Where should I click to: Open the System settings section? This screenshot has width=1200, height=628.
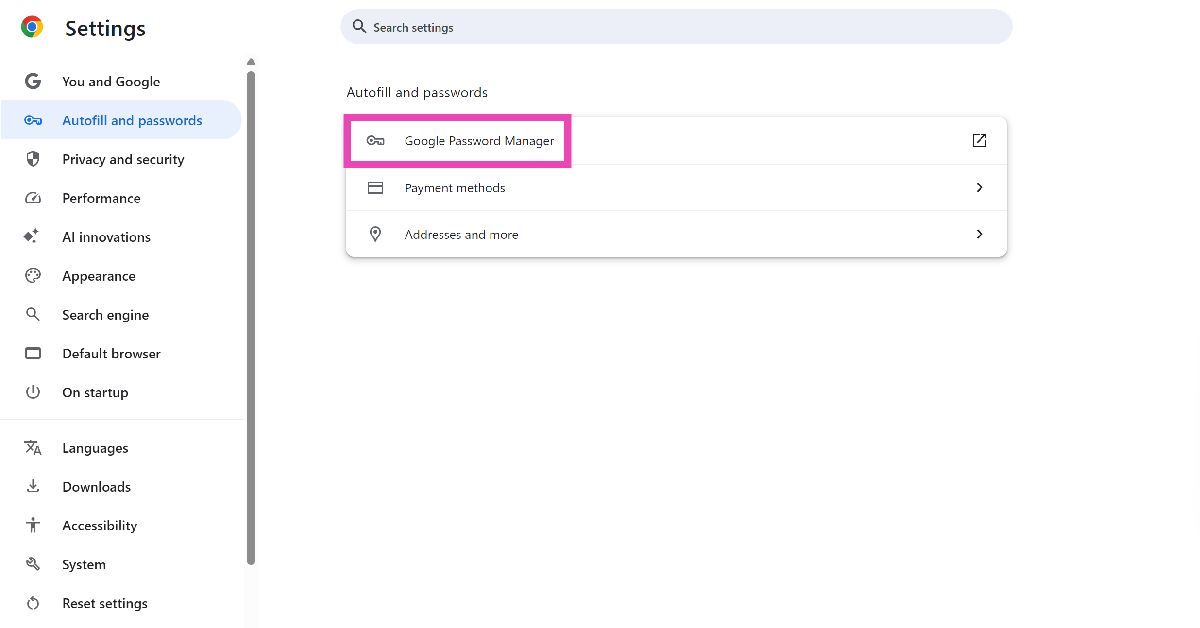coord(121,565)
